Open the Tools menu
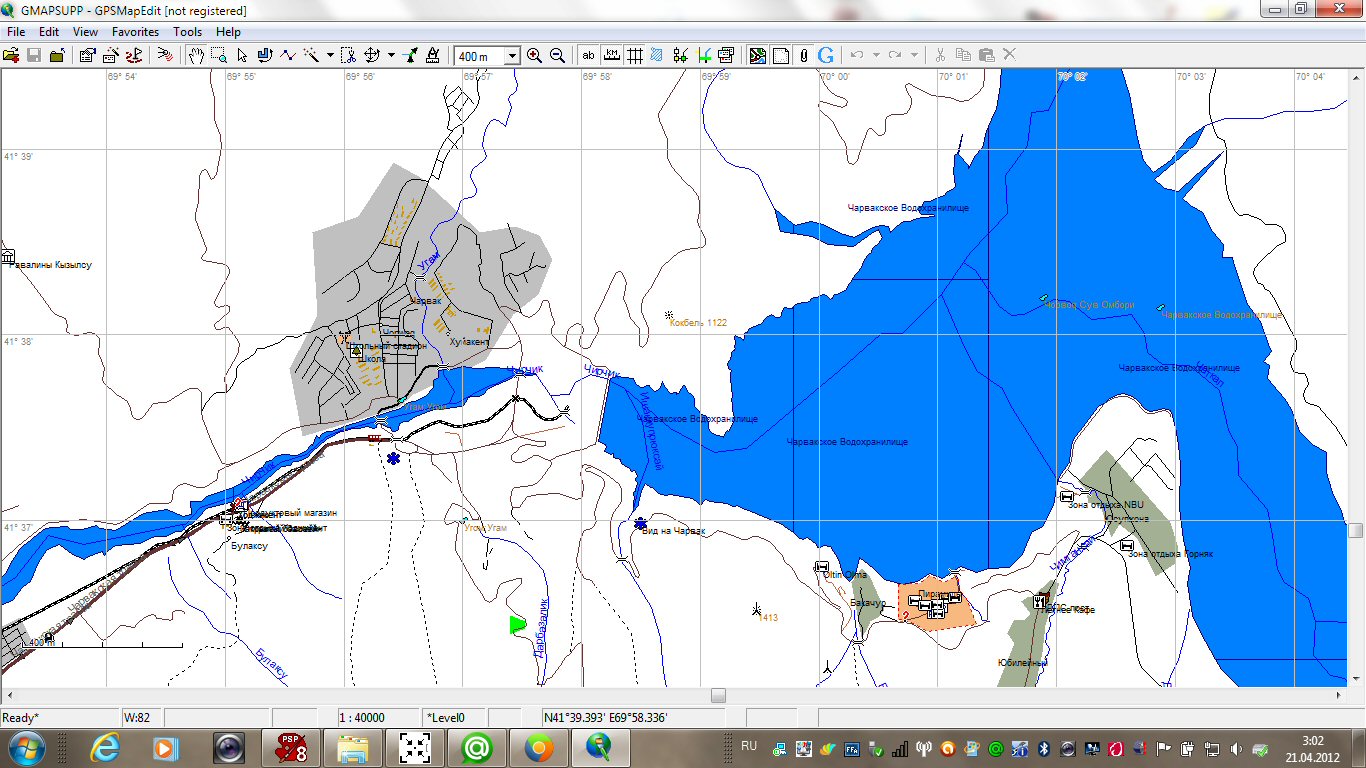 pos(187,32)
